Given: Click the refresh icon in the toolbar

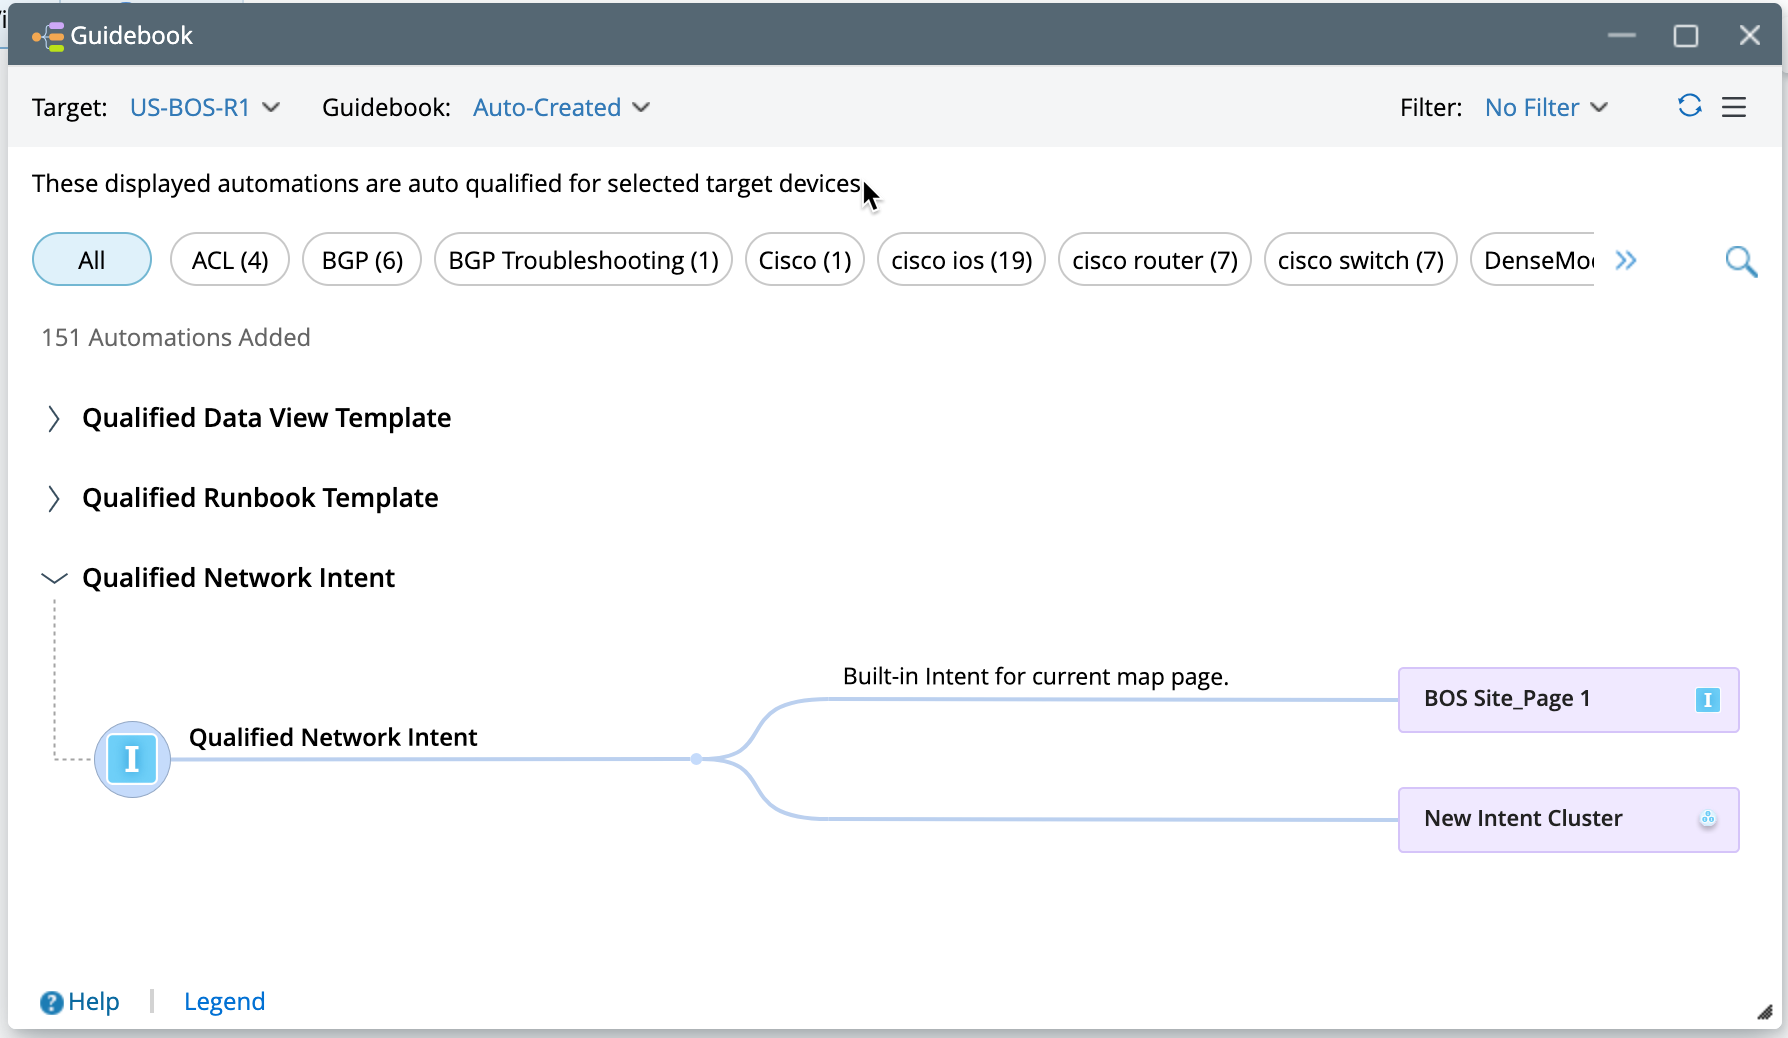Looking at the screenshot, I should click(1689, 106).
